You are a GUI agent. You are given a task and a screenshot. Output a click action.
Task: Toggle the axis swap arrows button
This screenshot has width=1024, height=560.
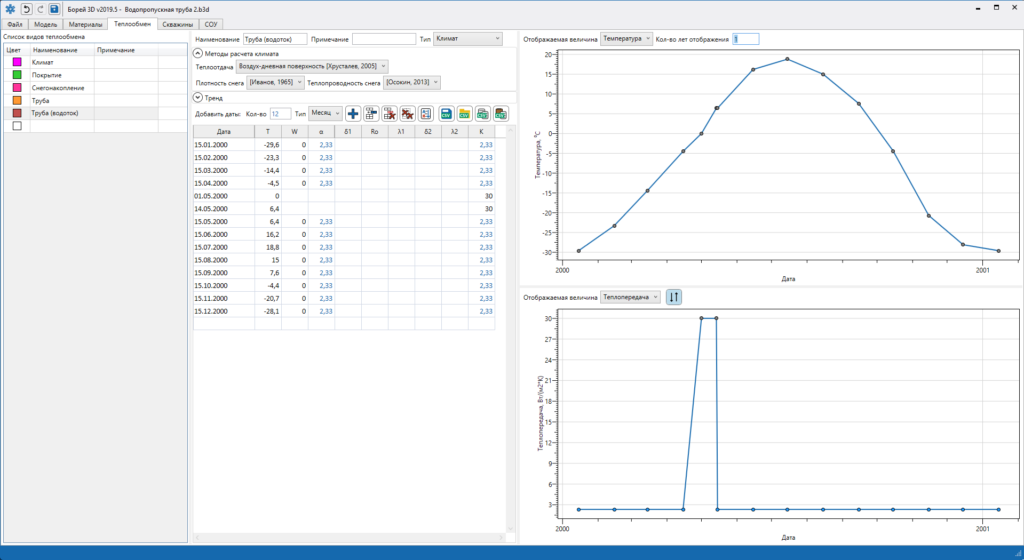674,297
